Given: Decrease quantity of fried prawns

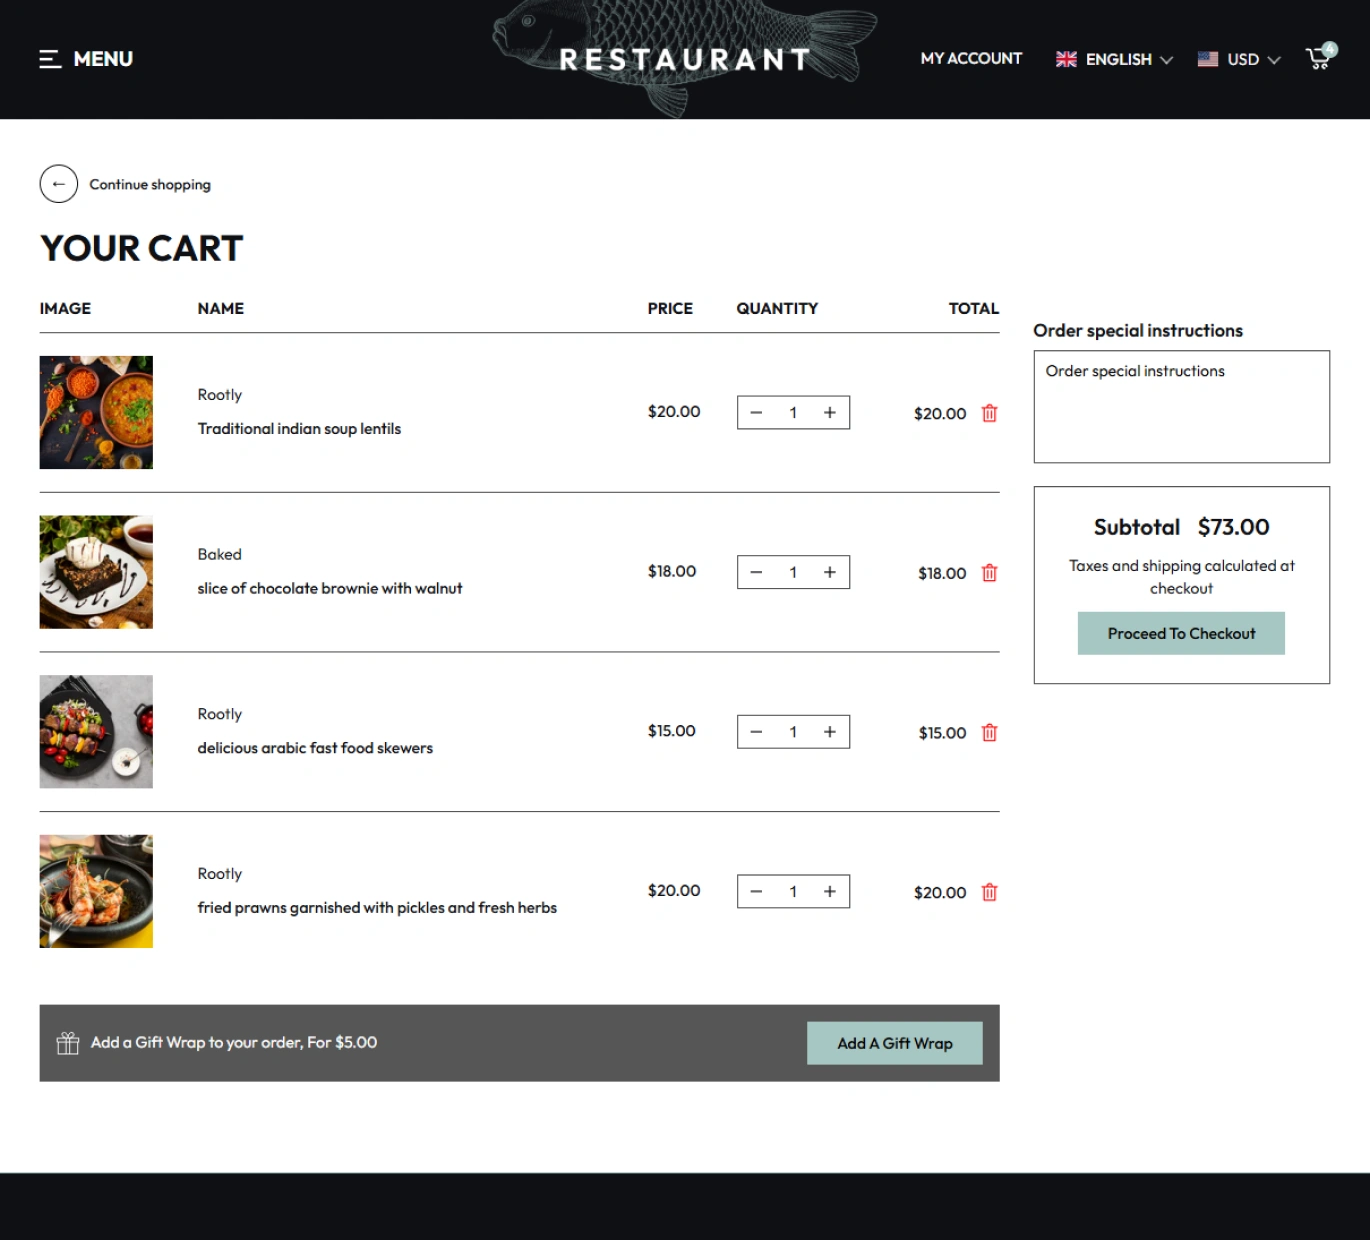Looking at the screenshot, I should tap(757, 892).
